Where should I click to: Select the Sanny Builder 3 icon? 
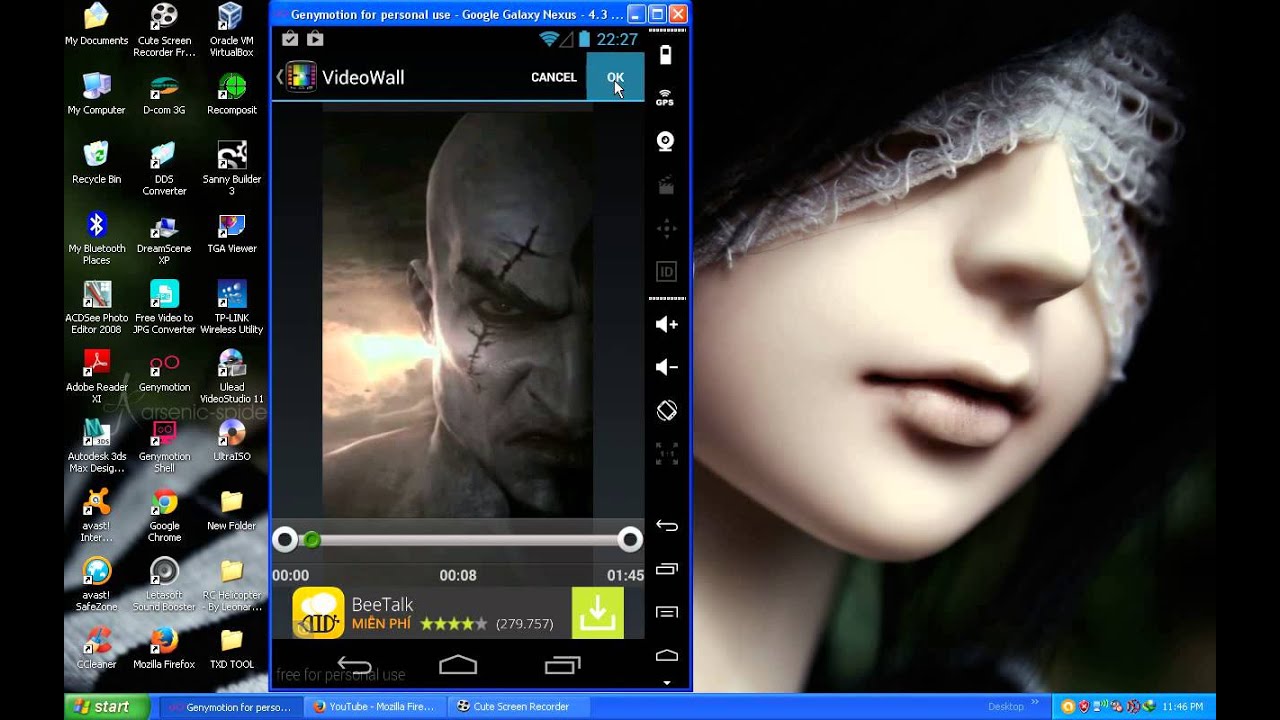[232, 168]
